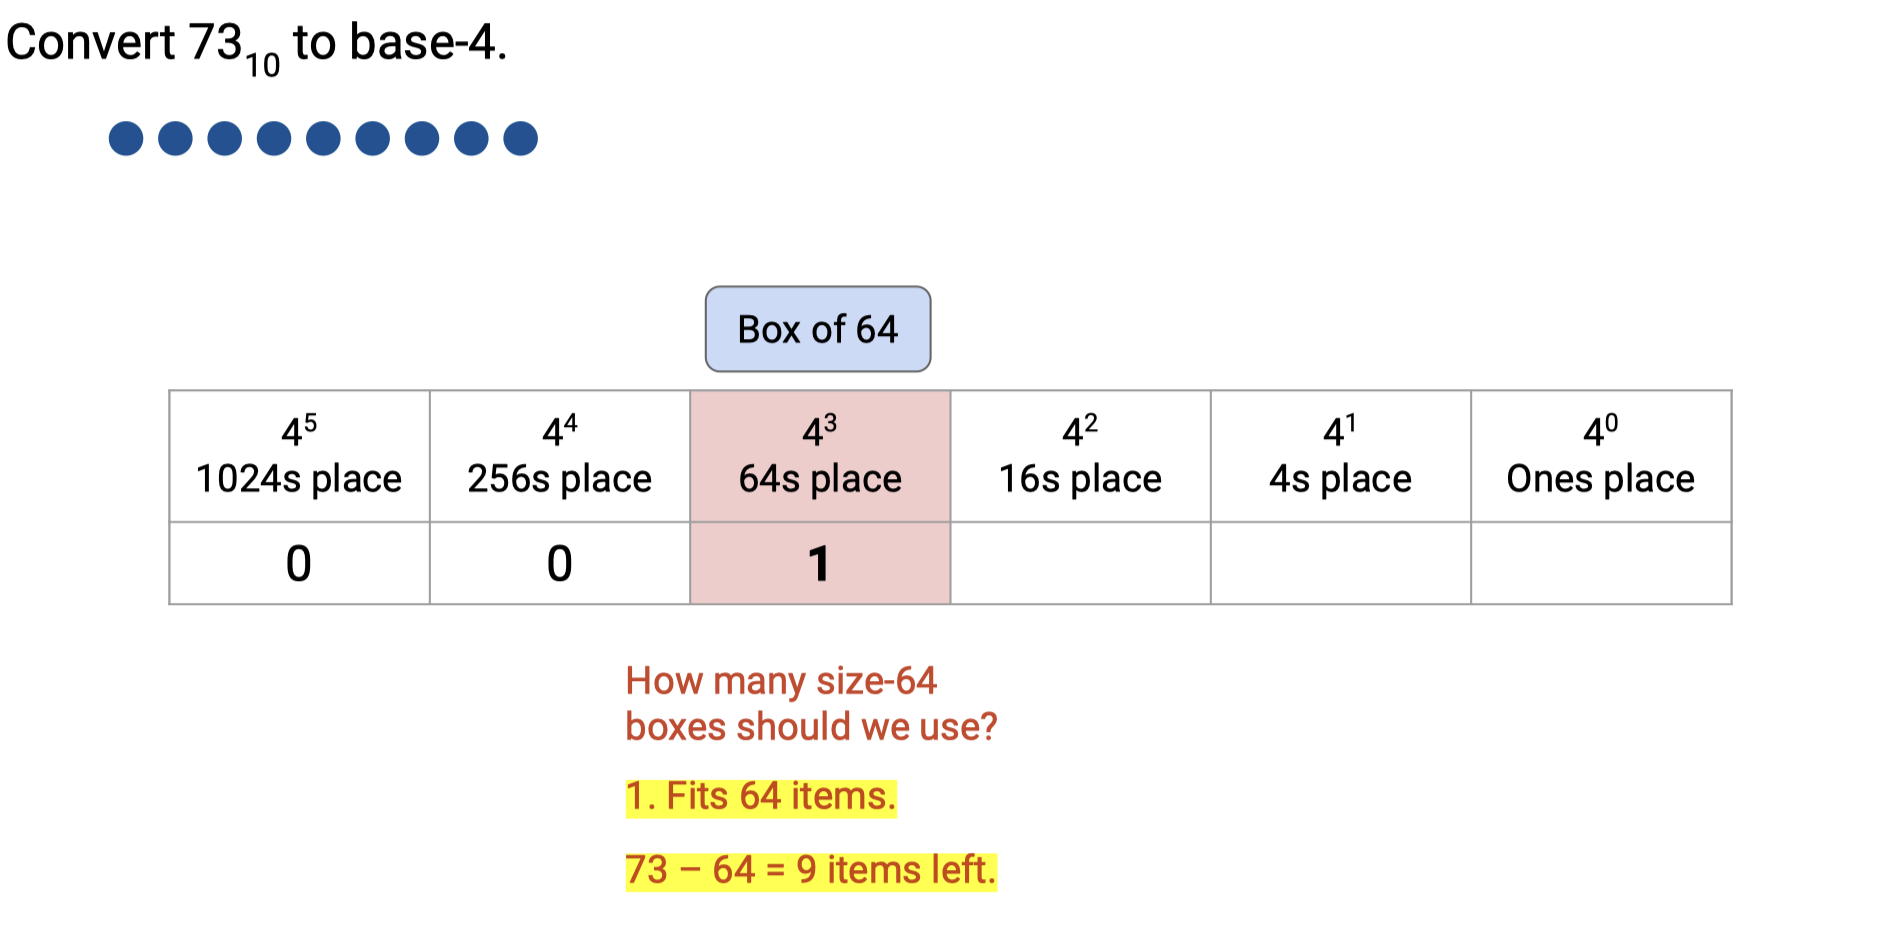Click the highlighted "73 – 64 = 9" line
The image size is (1890, 940).
tap(810, 870)
